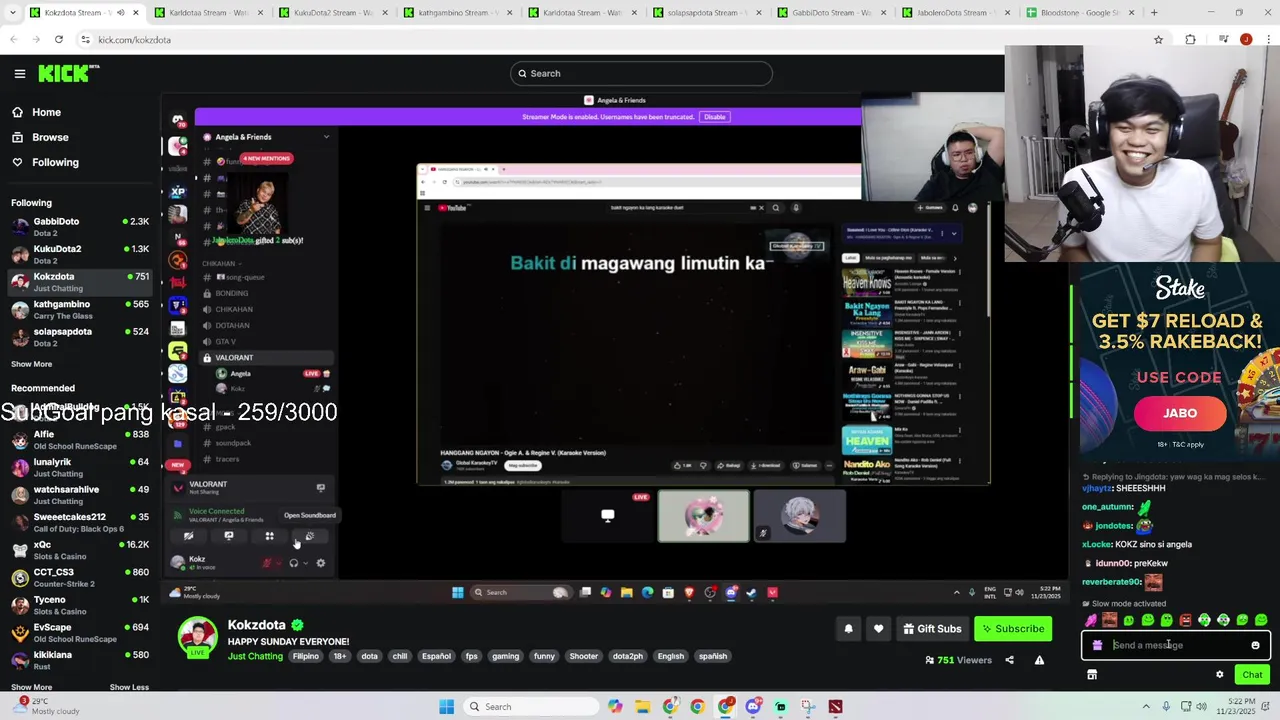Open Chrome tab search dropdown
1280x720 pixels.
click(x=13, y=13)
